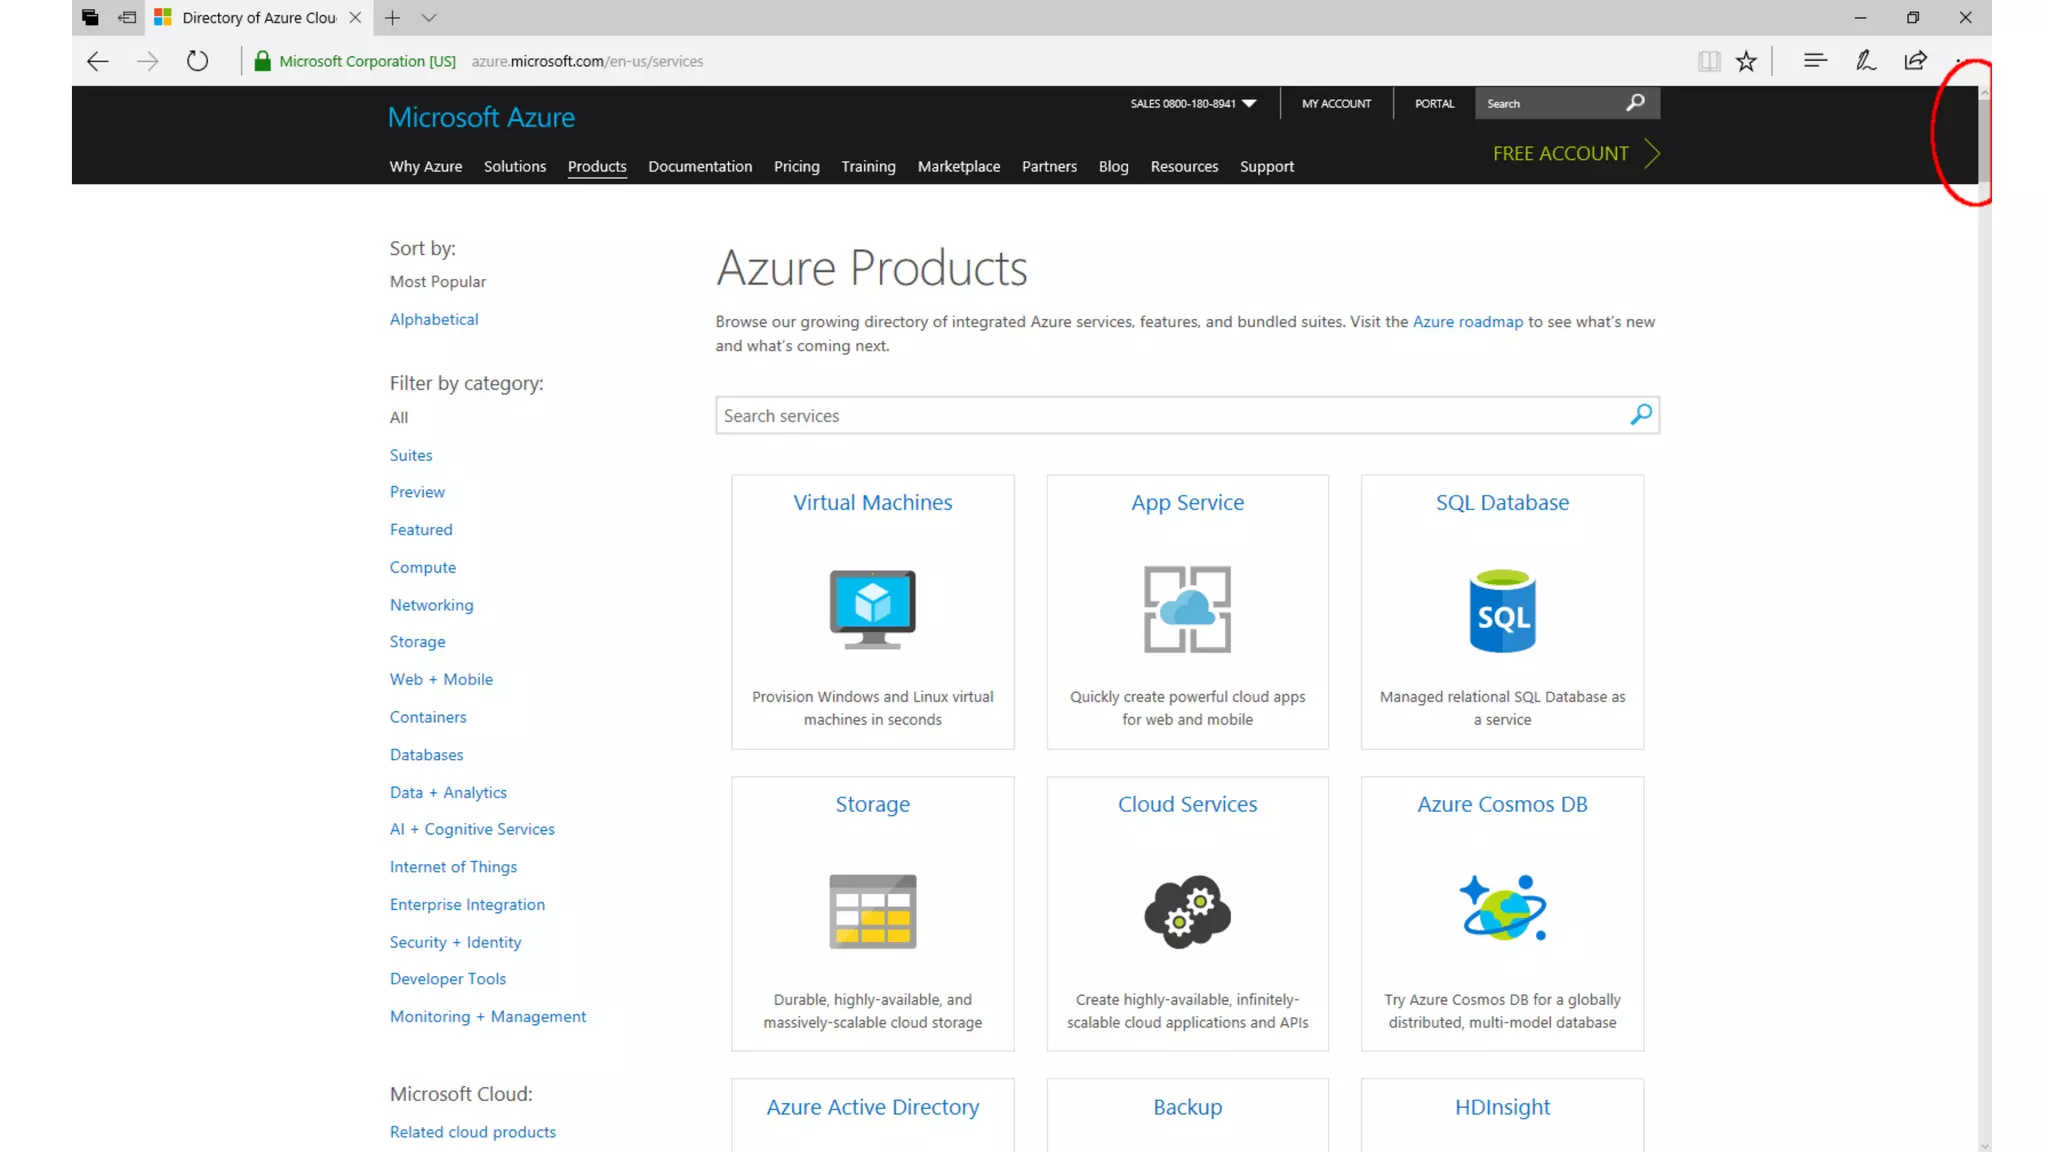Click the page vertical scrollbar thumb
The image size is (2048, 1152).
pos(1984,140)
